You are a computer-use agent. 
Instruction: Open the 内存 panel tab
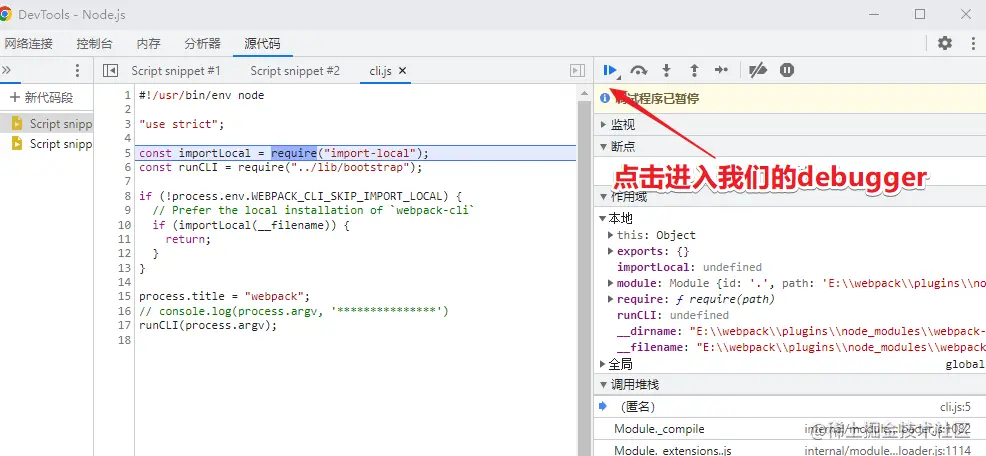[148, 43]
